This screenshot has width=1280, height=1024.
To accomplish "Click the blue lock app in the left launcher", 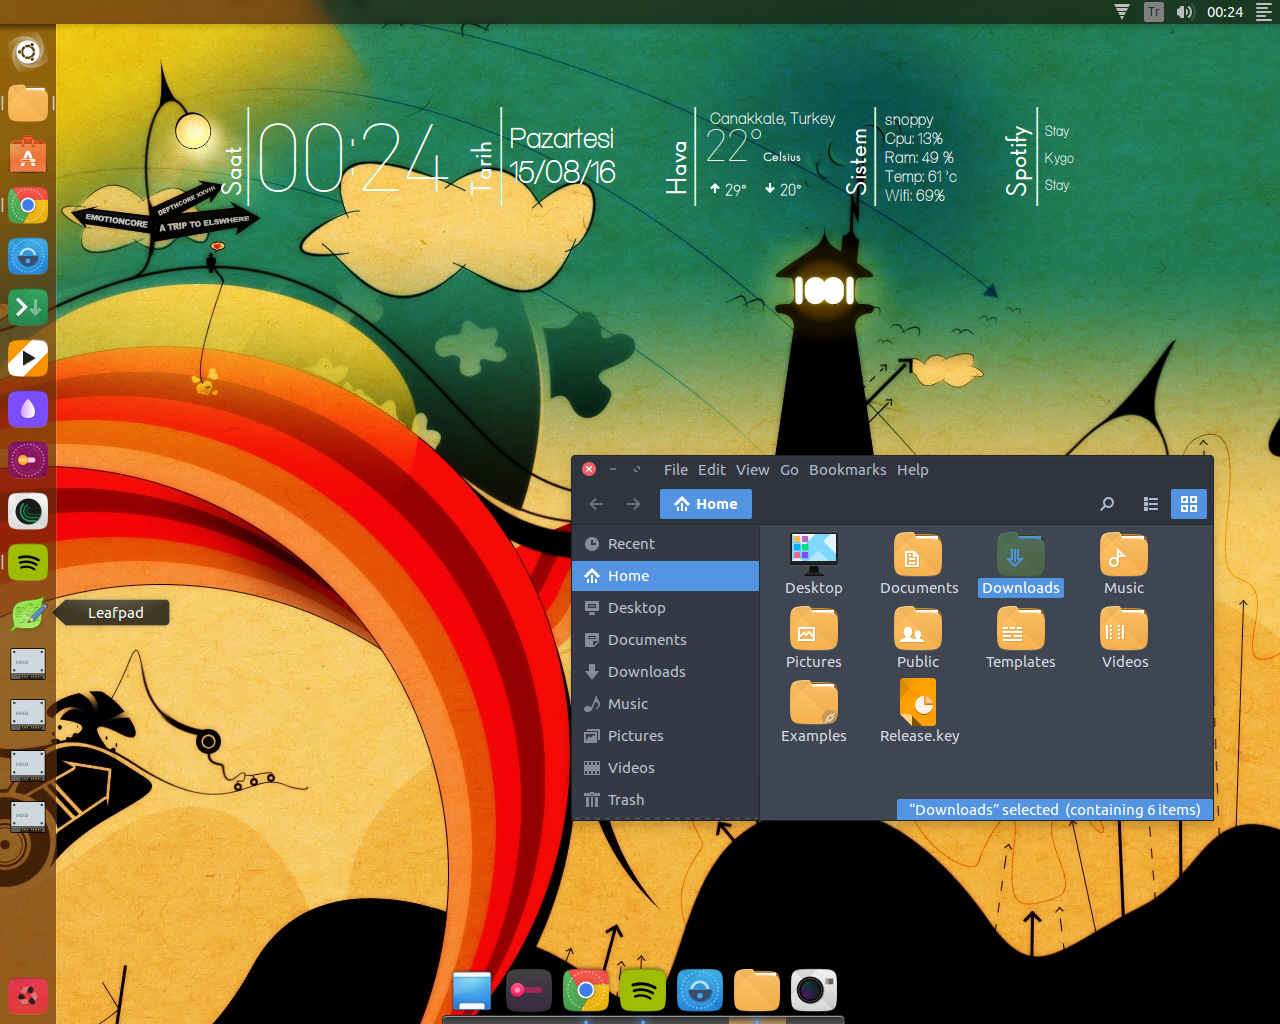I will [28, 256].
